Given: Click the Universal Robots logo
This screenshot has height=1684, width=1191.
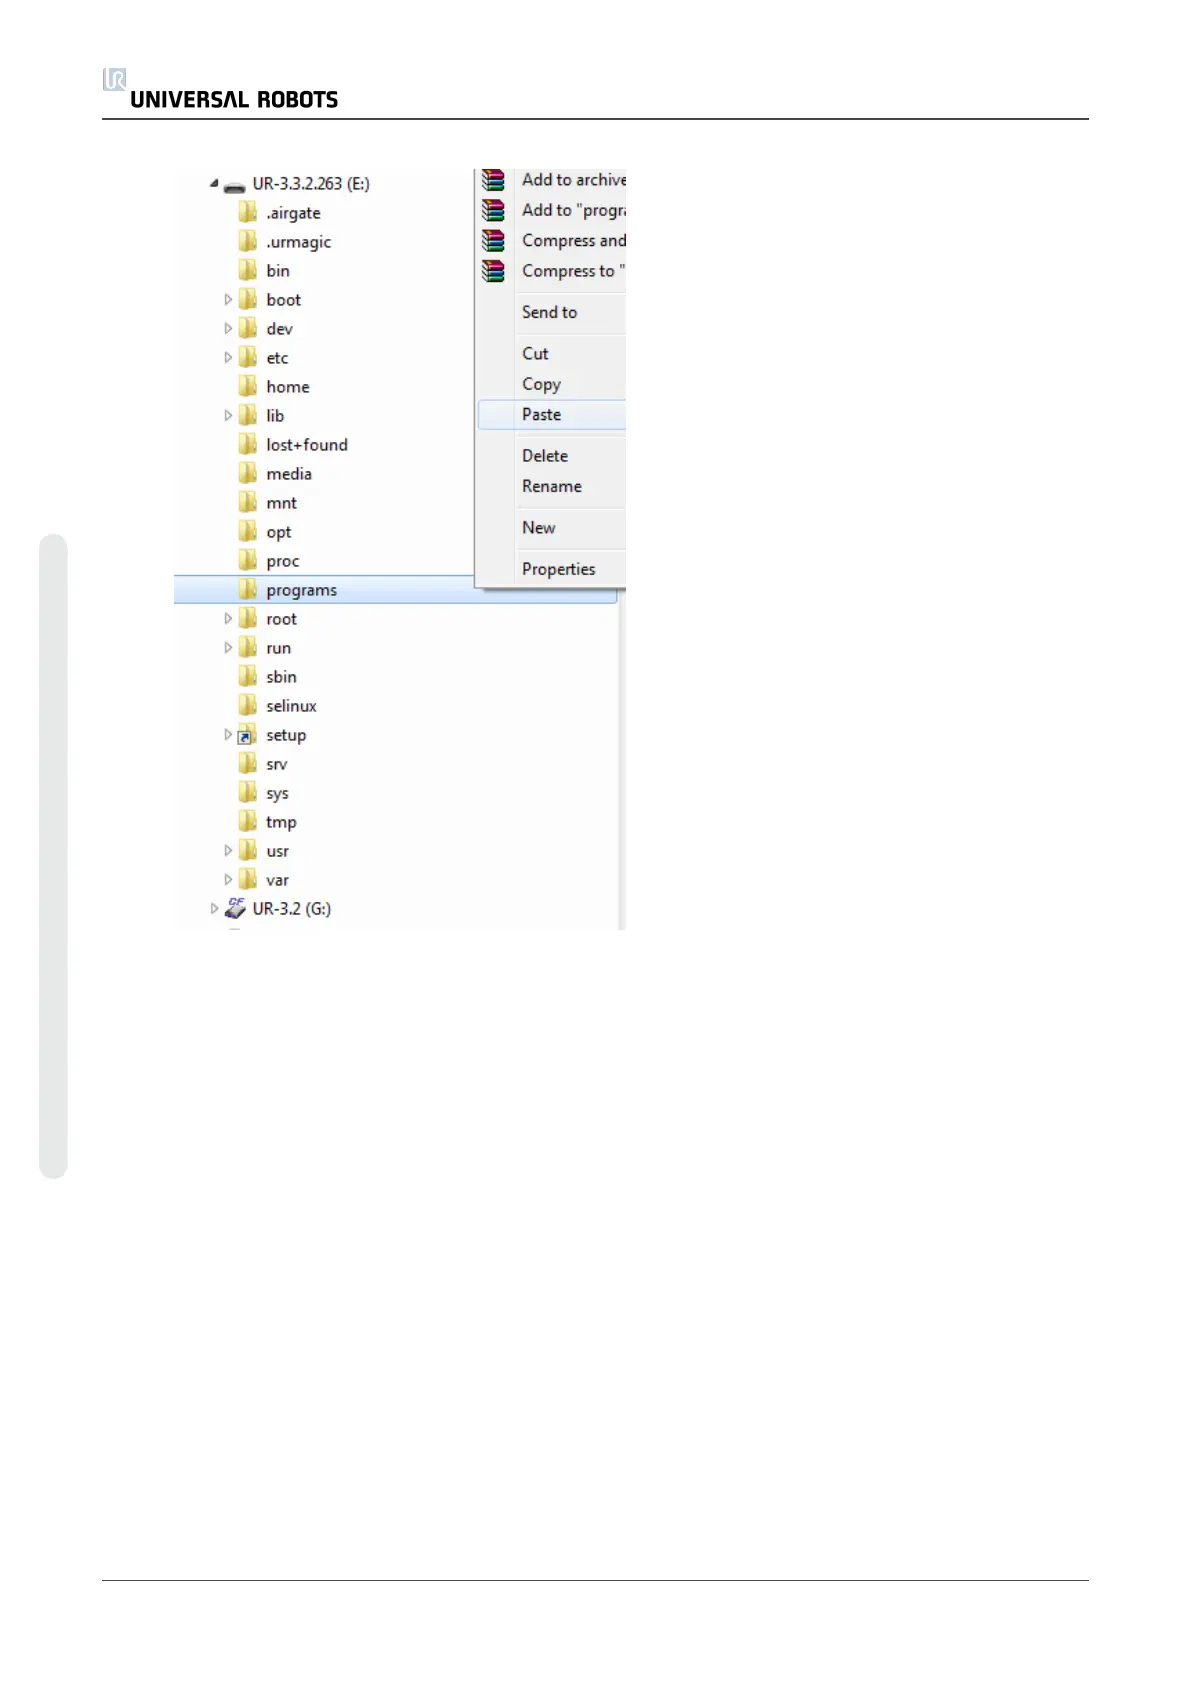Looking at the screenshot, I should click(220, 89).
